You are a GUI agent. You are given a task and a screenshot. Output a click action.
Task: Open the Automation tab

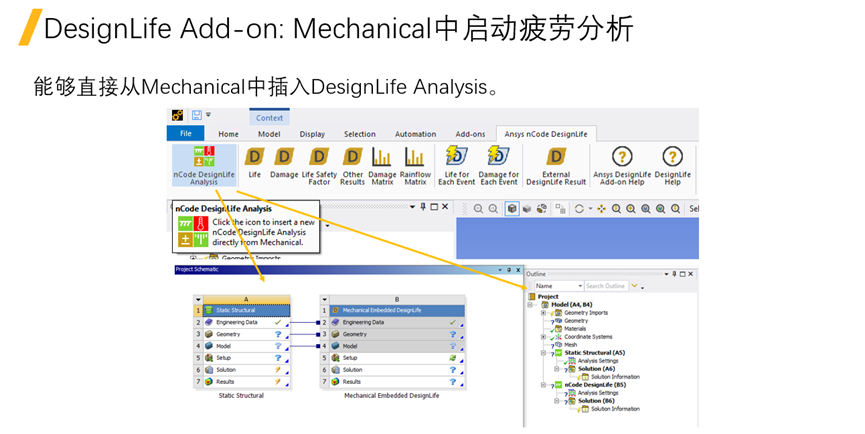point(415,134)
